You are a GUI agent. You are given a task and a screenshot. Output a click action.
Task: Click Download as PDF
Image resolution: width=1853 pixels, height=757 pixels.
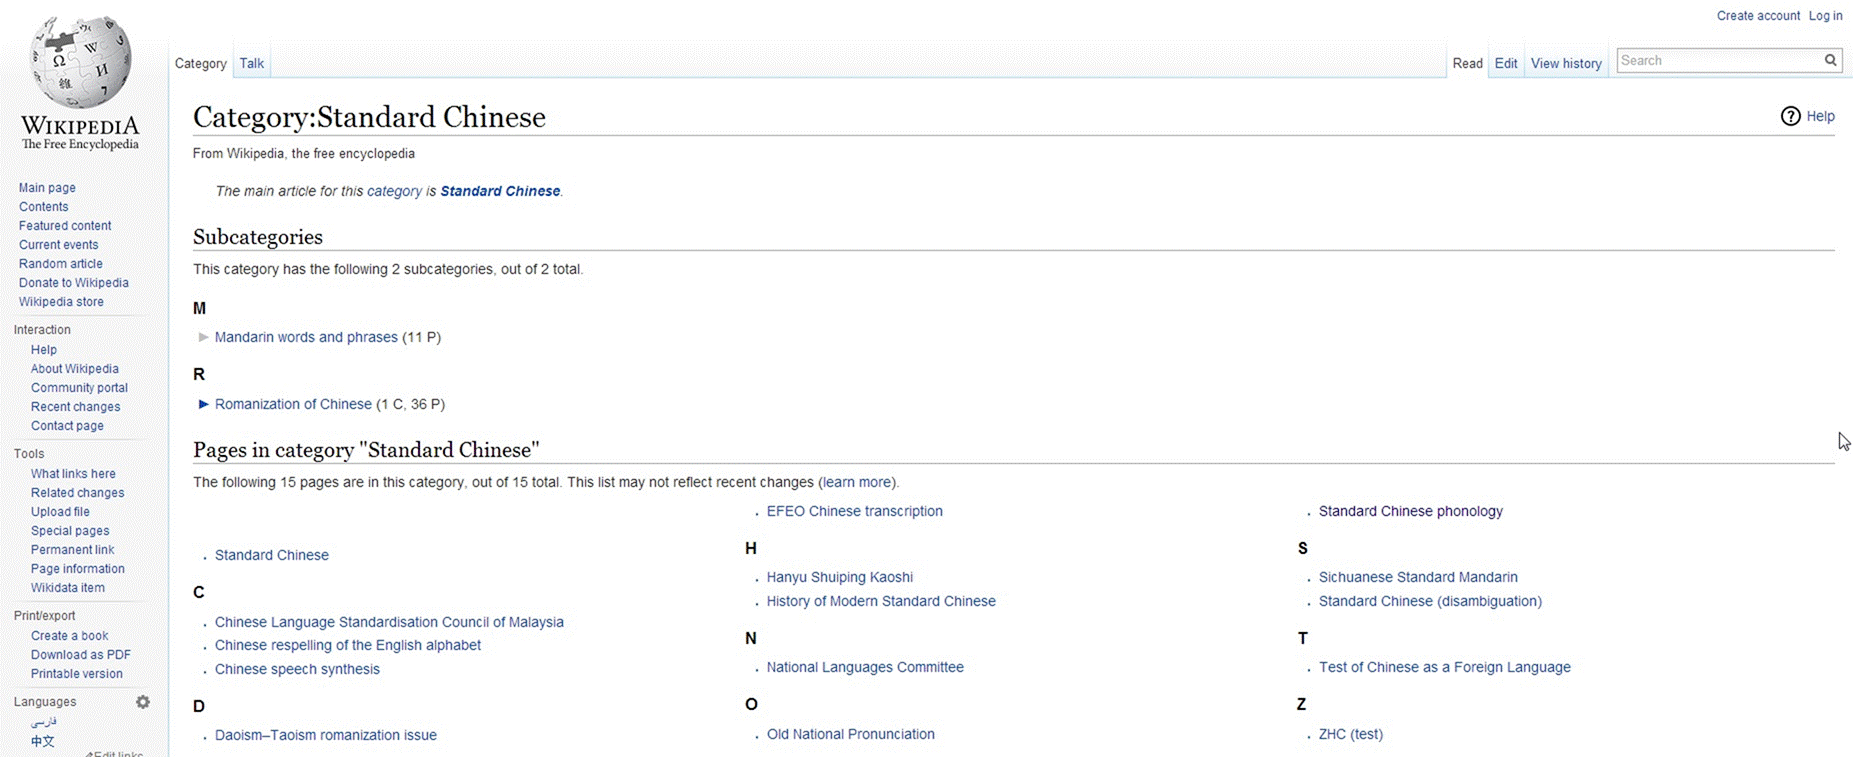click(x=81, y=655)
